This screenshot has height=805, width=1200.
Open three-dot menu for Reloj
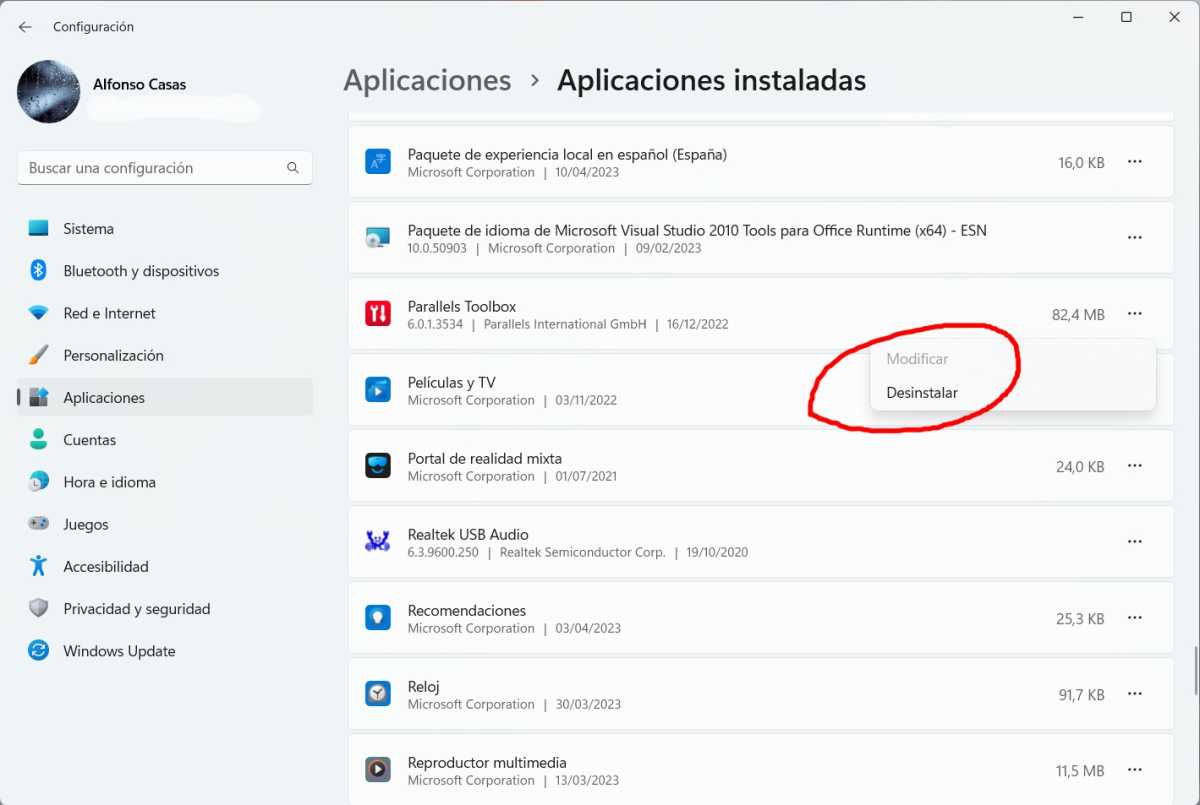(1135, 694)
